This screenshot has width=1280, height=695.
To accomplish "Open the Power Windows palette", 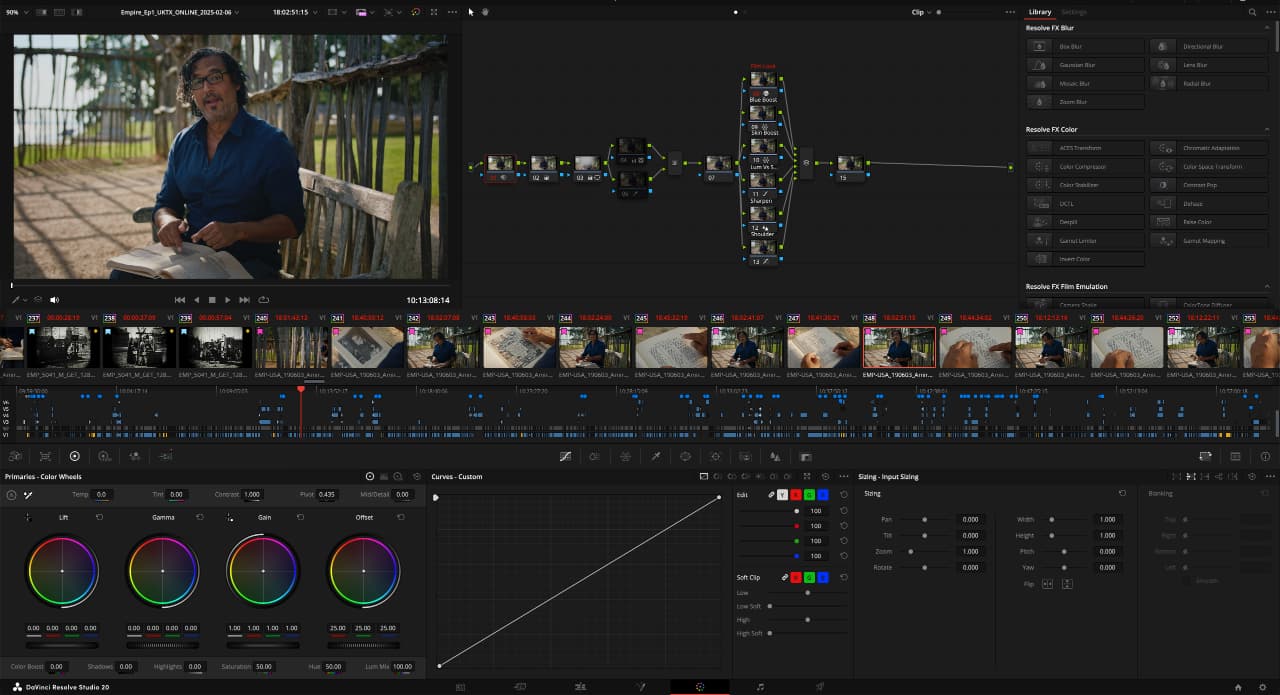I will [687, 455].
